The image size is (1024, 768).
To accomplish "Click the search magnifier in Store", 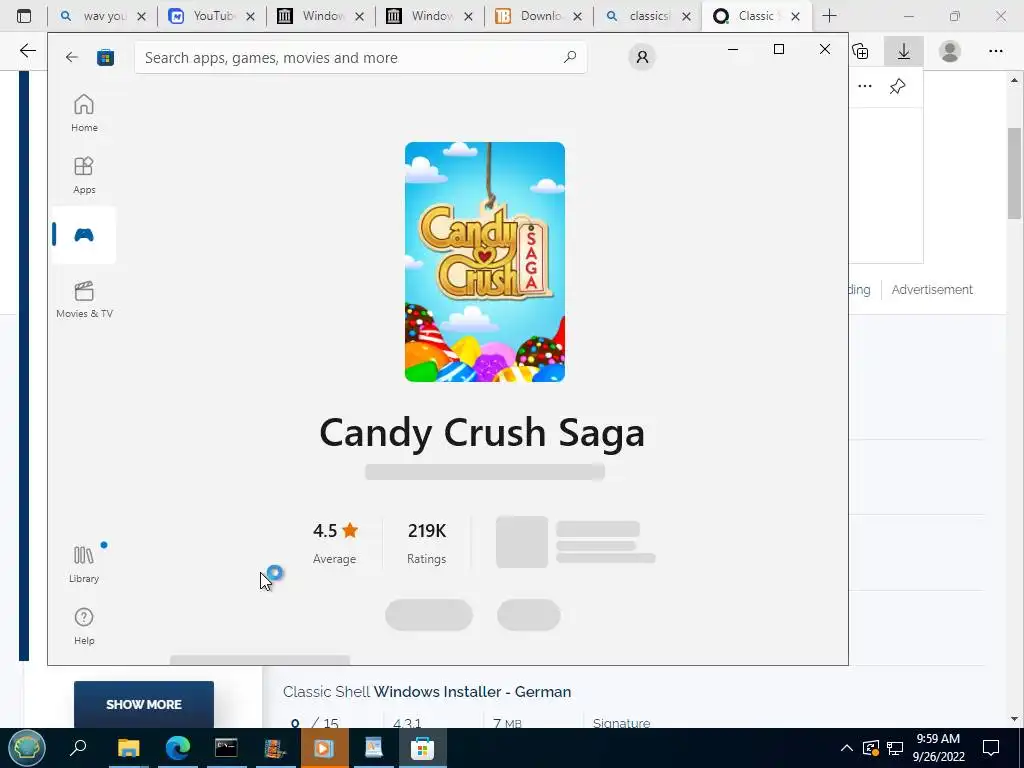I will coord(570,57).
